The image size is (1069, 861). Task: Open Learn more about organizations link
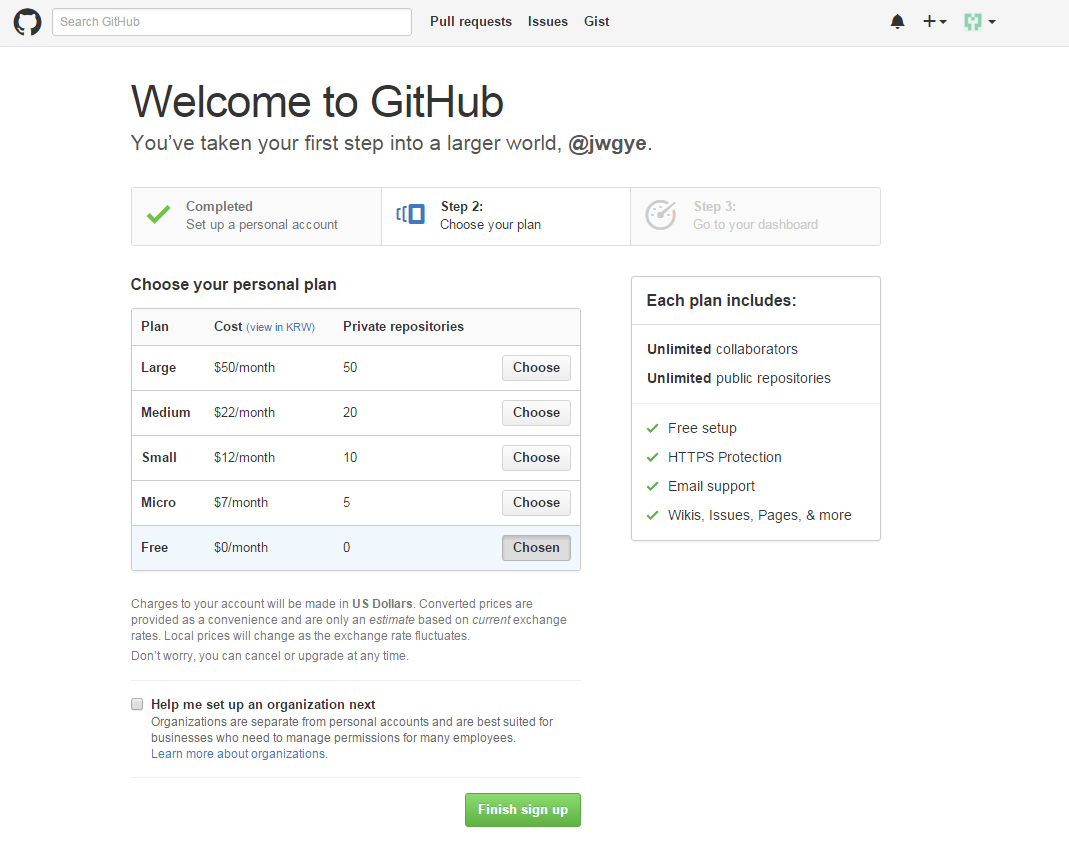pyautogui.click(x=239, y=754)
